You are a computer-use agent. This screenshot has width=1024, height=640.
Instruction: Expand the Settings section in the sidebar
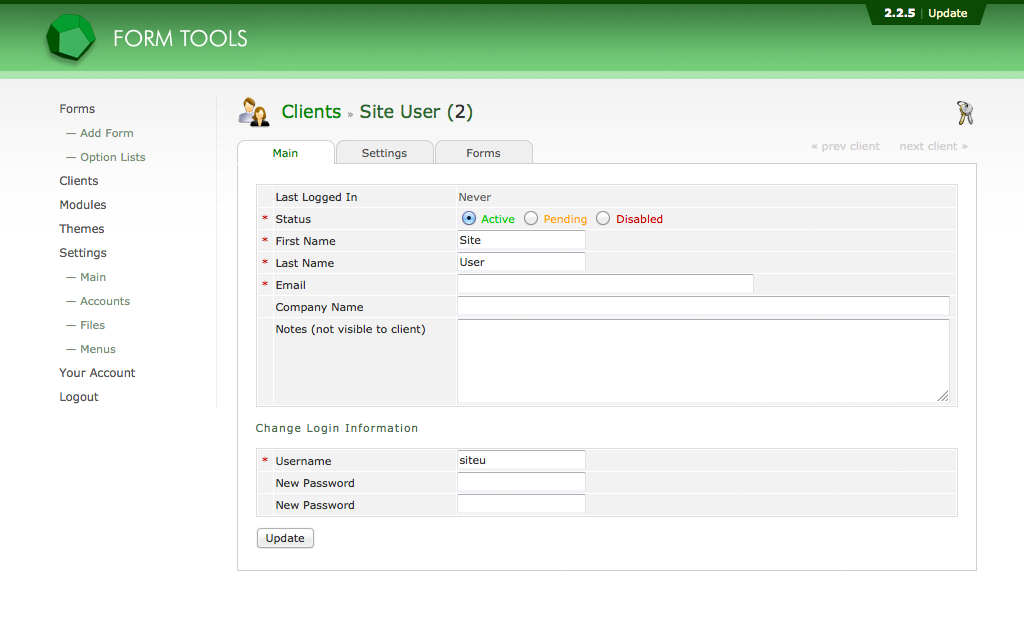pyautogui.click(x=83, y=252)
